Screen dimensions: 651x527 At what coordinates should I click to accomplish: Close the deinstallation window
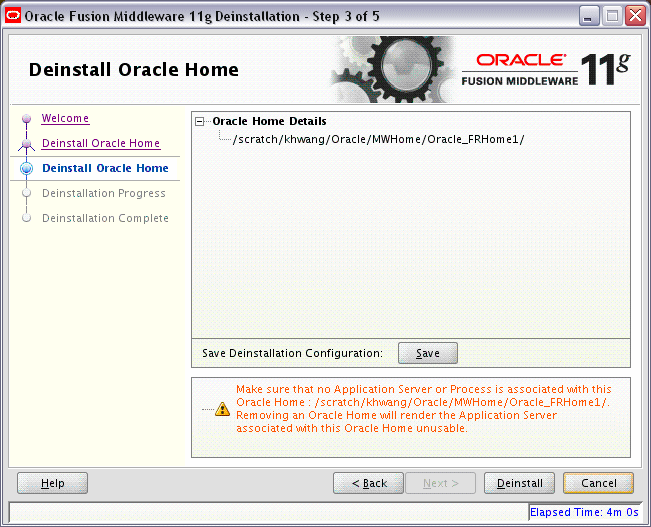(x=636, y=16)
